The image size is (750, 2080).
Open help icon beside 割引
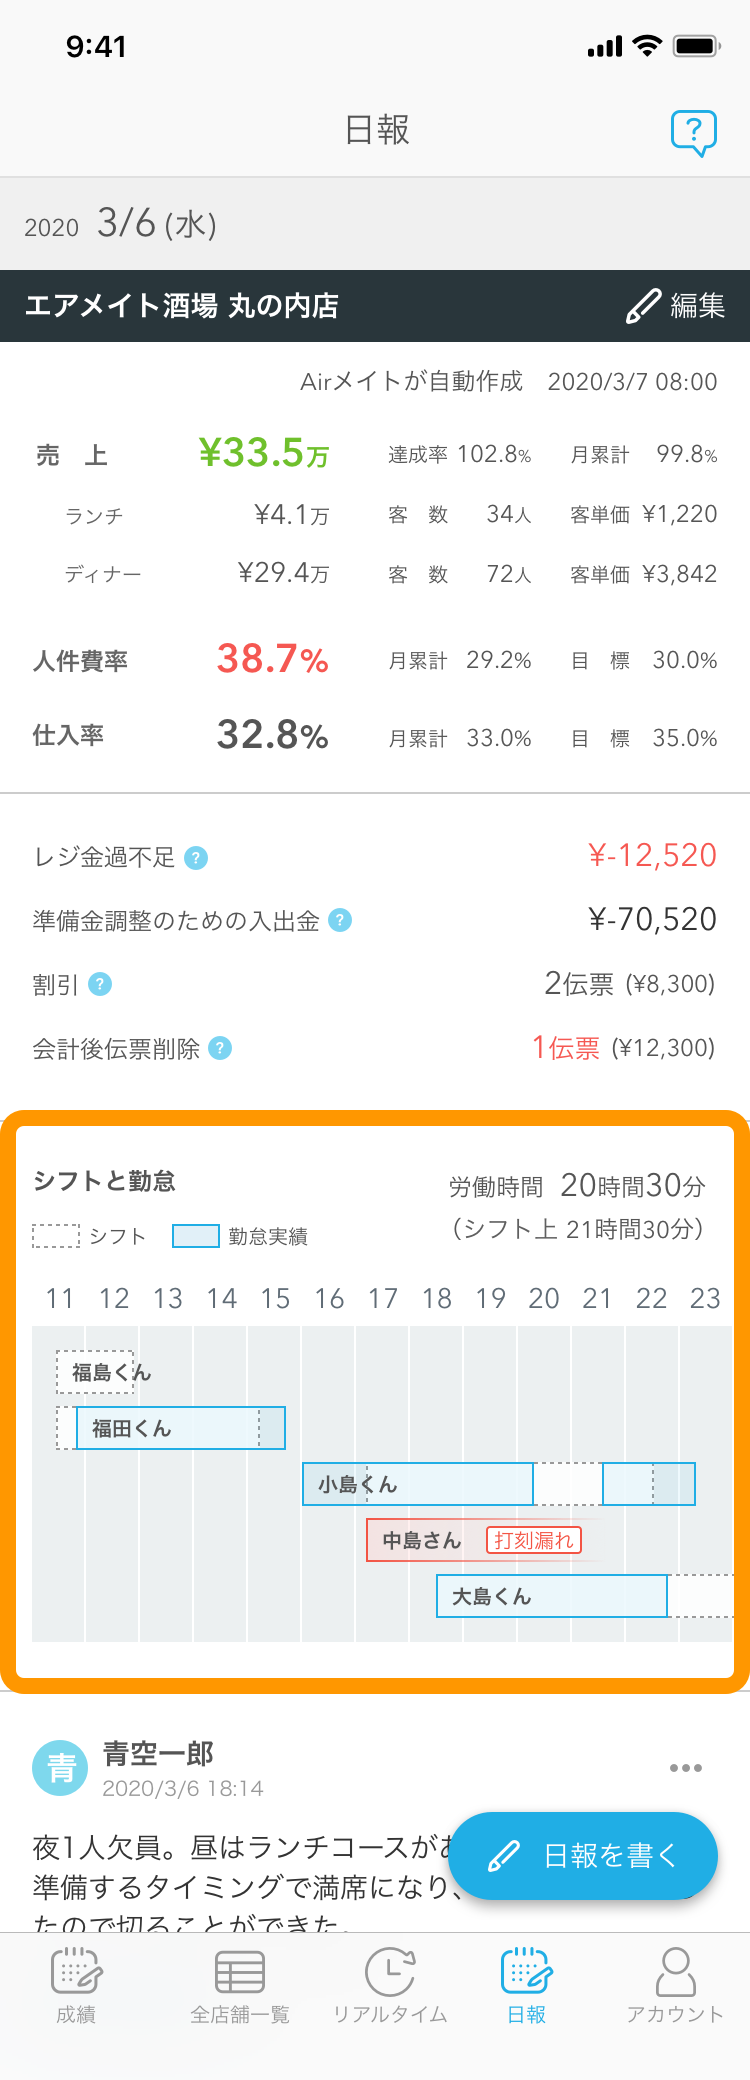pyautogui.click(x=100, y=984)
